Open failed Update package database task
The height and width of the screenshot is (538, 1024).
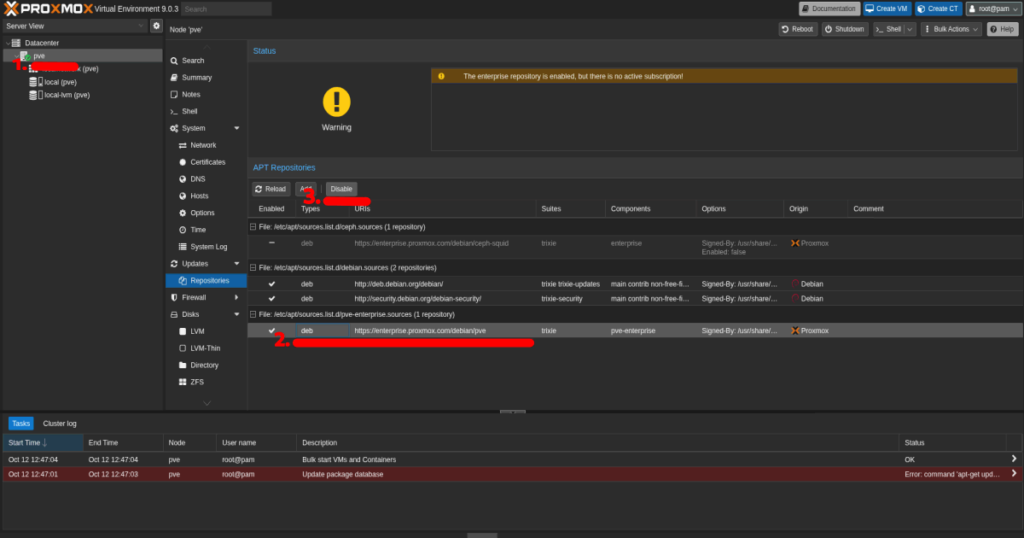click(x=511, y=475)
